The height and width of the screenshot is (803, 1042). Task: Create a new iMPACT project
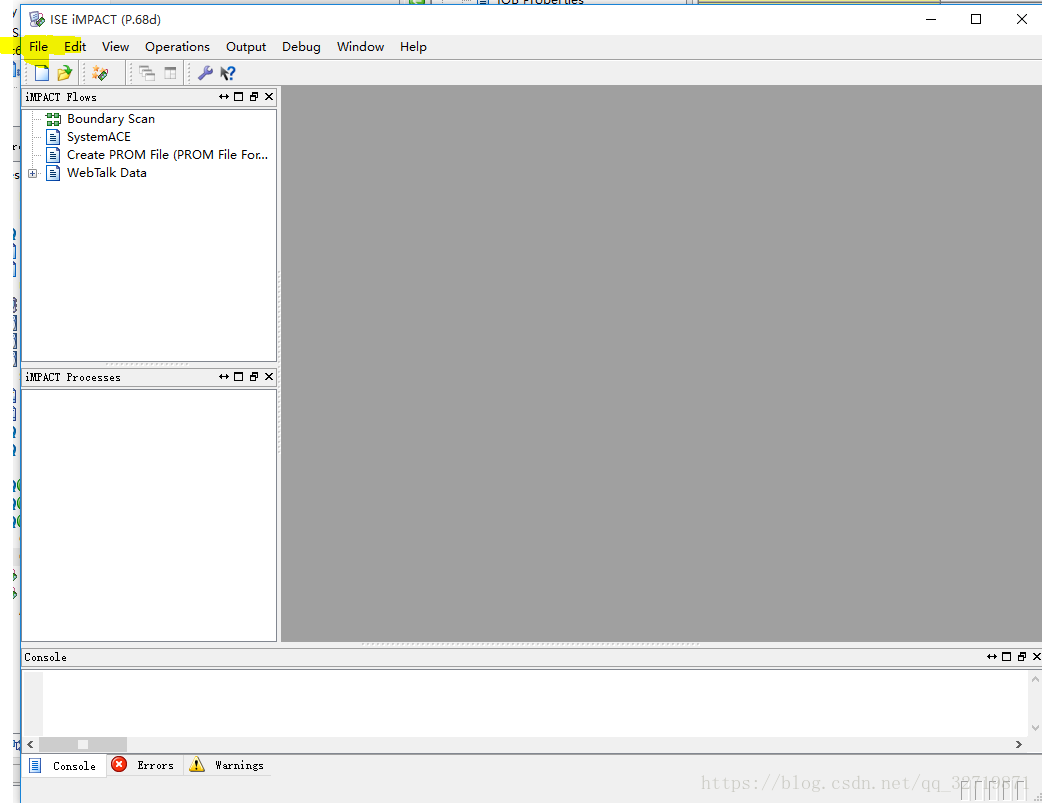pos(42,73)
